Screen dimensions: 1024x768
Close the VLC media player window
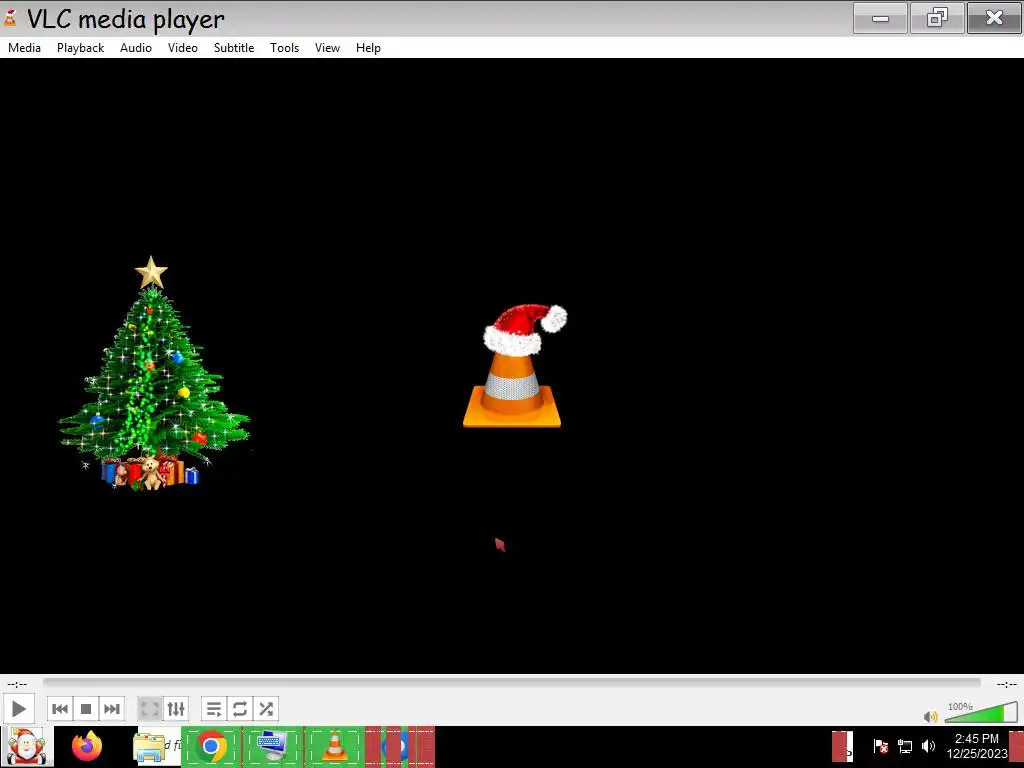pos(994,18)
